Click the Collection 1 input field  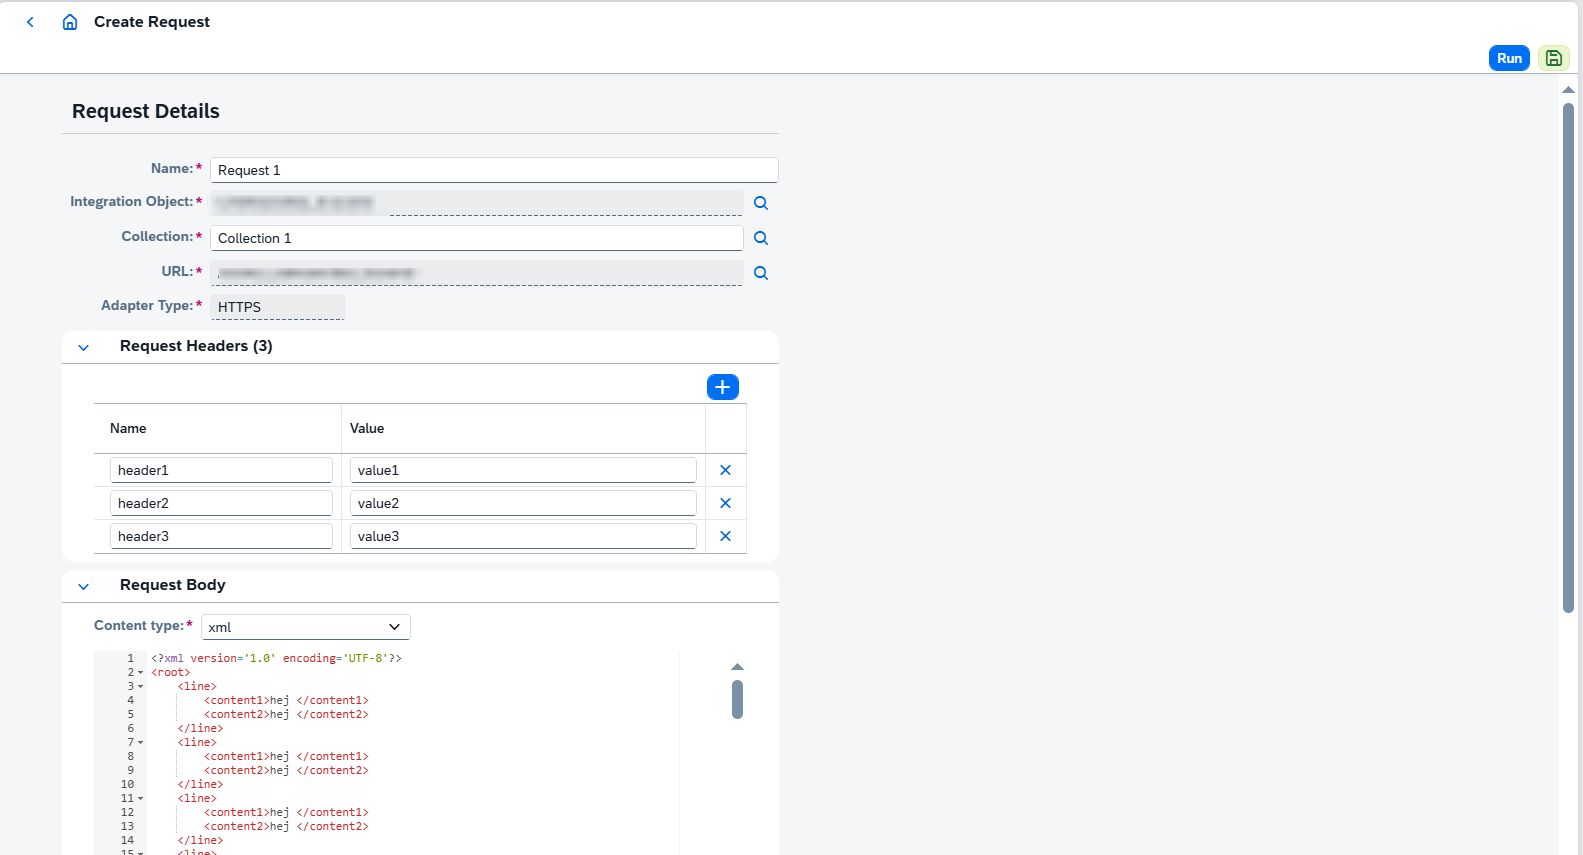(476, 238)
